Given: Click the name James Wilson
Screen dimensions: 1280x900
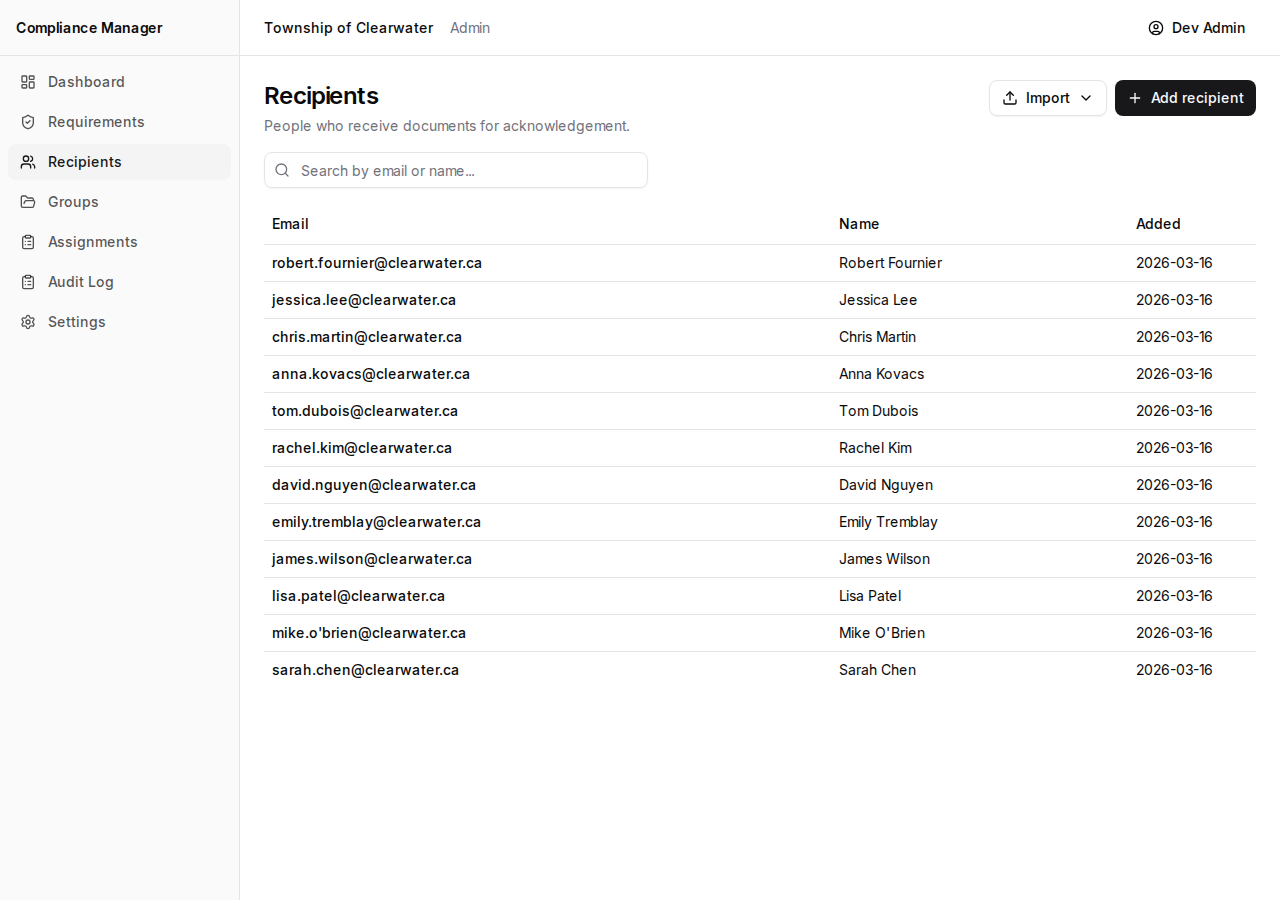Looking at the screenshot, I should point(884,559).
